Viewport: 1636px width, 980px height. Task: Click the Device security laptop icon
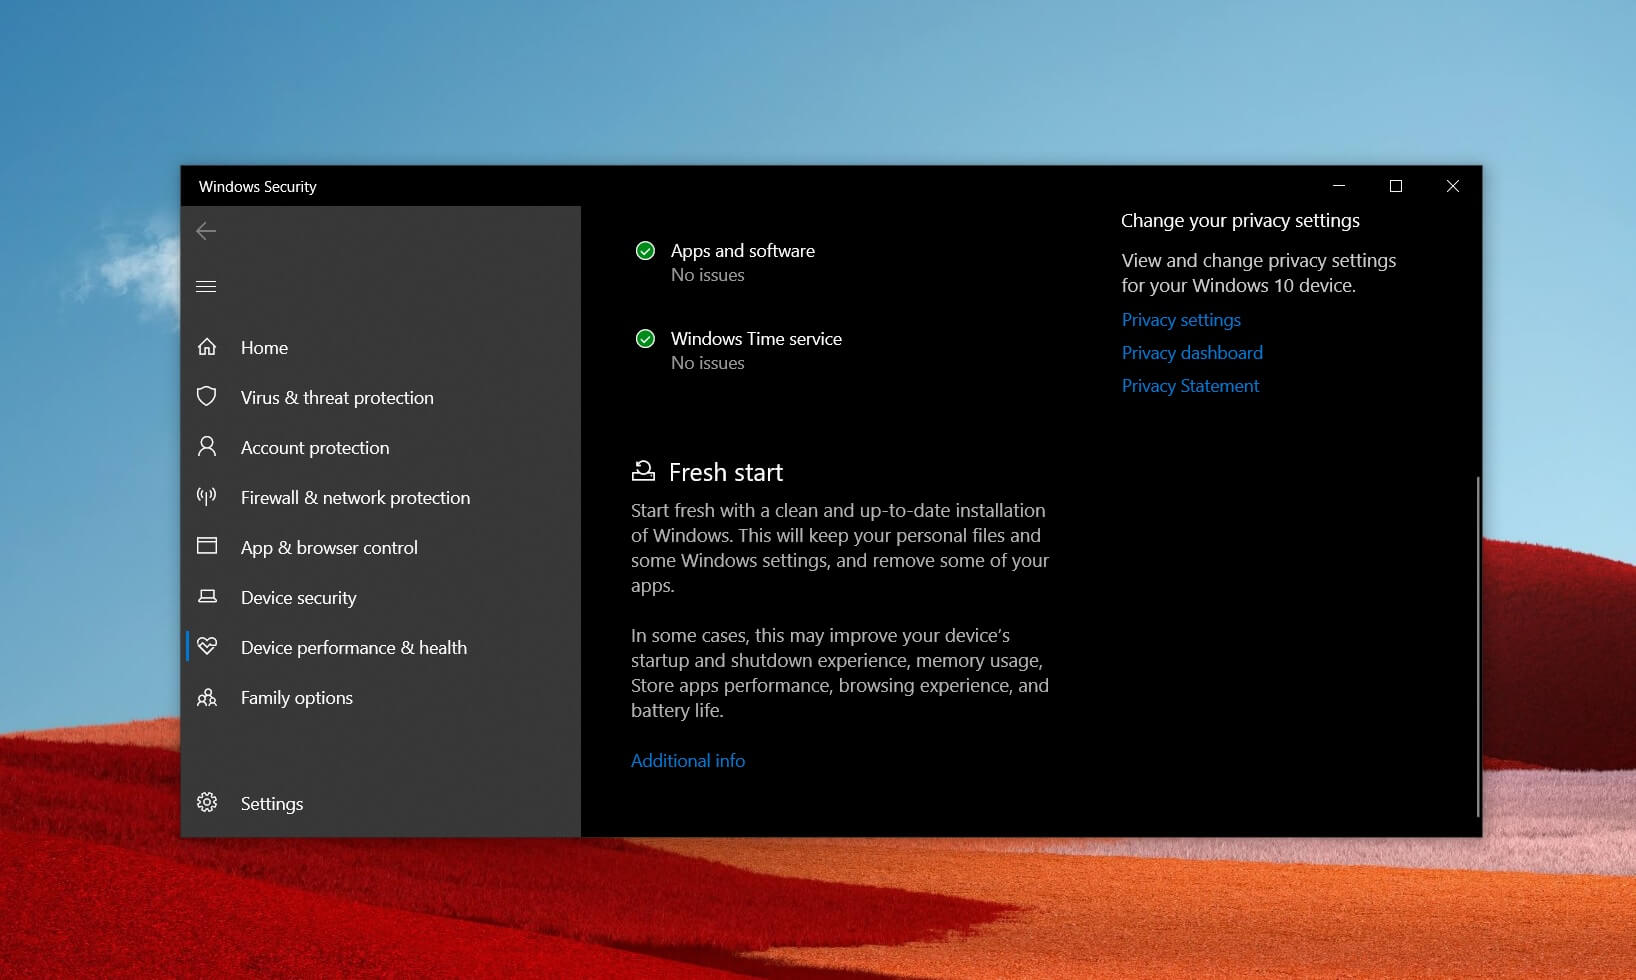[x=207, y=597]
